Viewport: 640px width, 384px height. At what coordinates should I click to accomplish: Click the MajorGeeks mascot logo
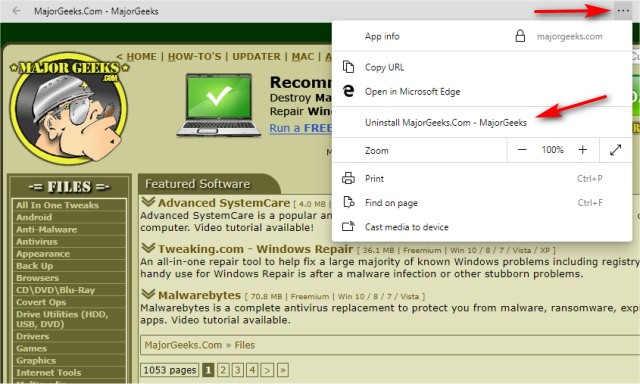click(x=69, y=109)
